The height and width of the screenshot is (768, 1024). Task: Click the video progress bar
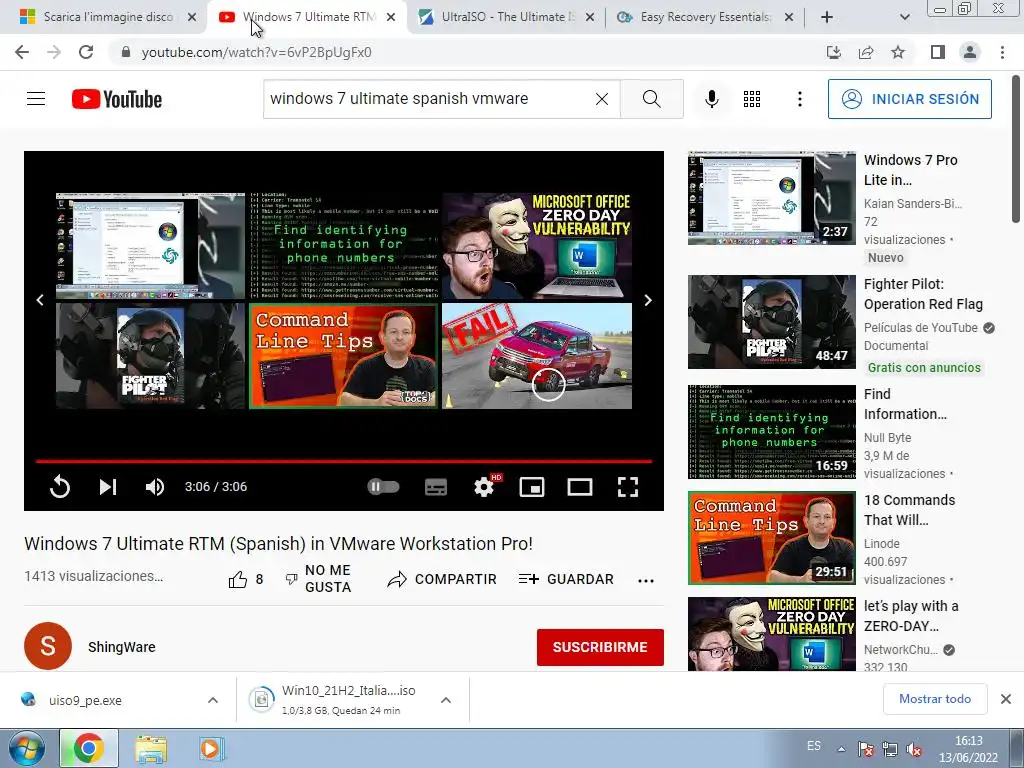pos(344,461)
